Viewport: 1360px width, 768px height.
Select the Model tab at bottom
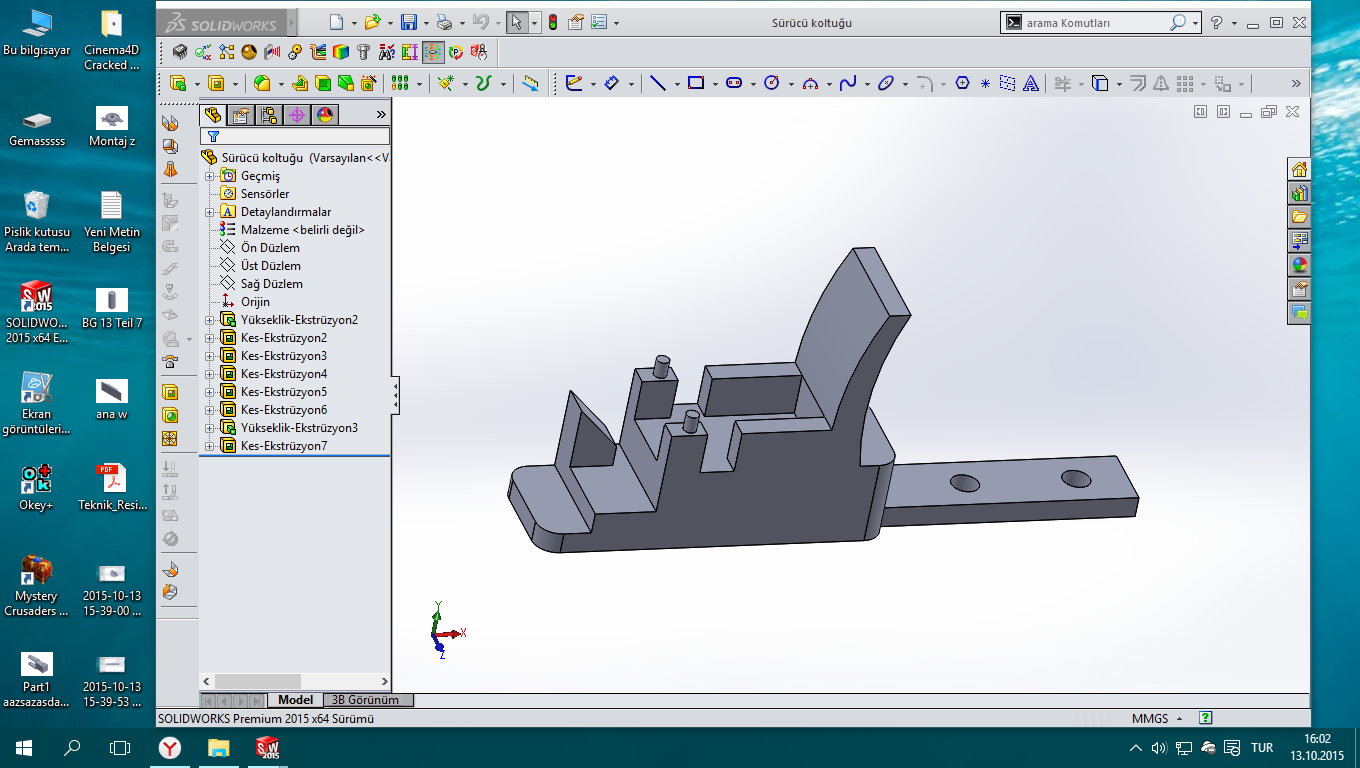click(295, 700)
